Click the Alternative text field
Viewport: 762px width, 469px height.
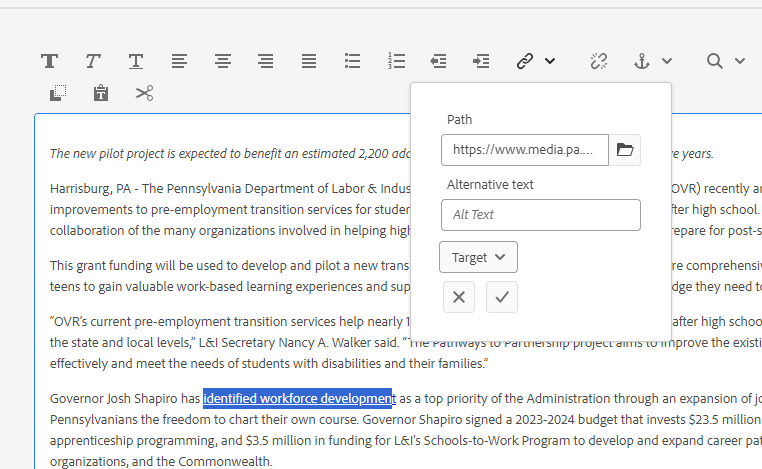(x=541, y=215)
